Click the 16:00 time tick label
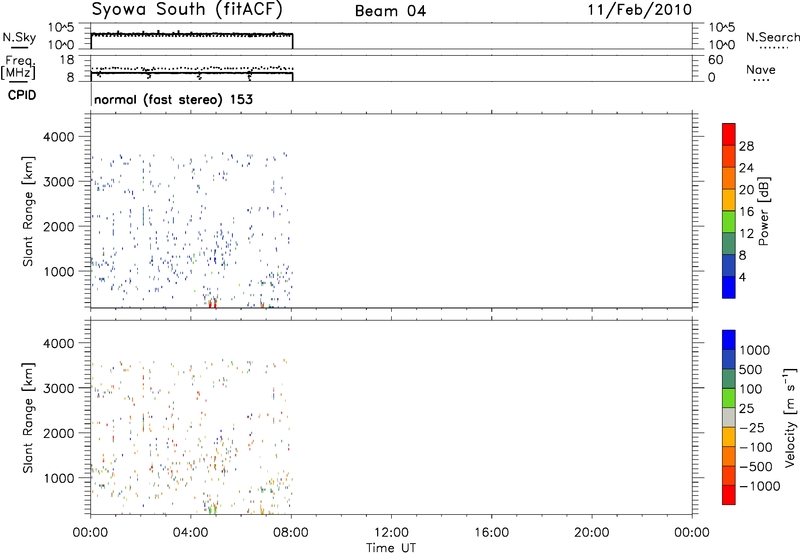 pyautogui.click(x=491, y=533)
